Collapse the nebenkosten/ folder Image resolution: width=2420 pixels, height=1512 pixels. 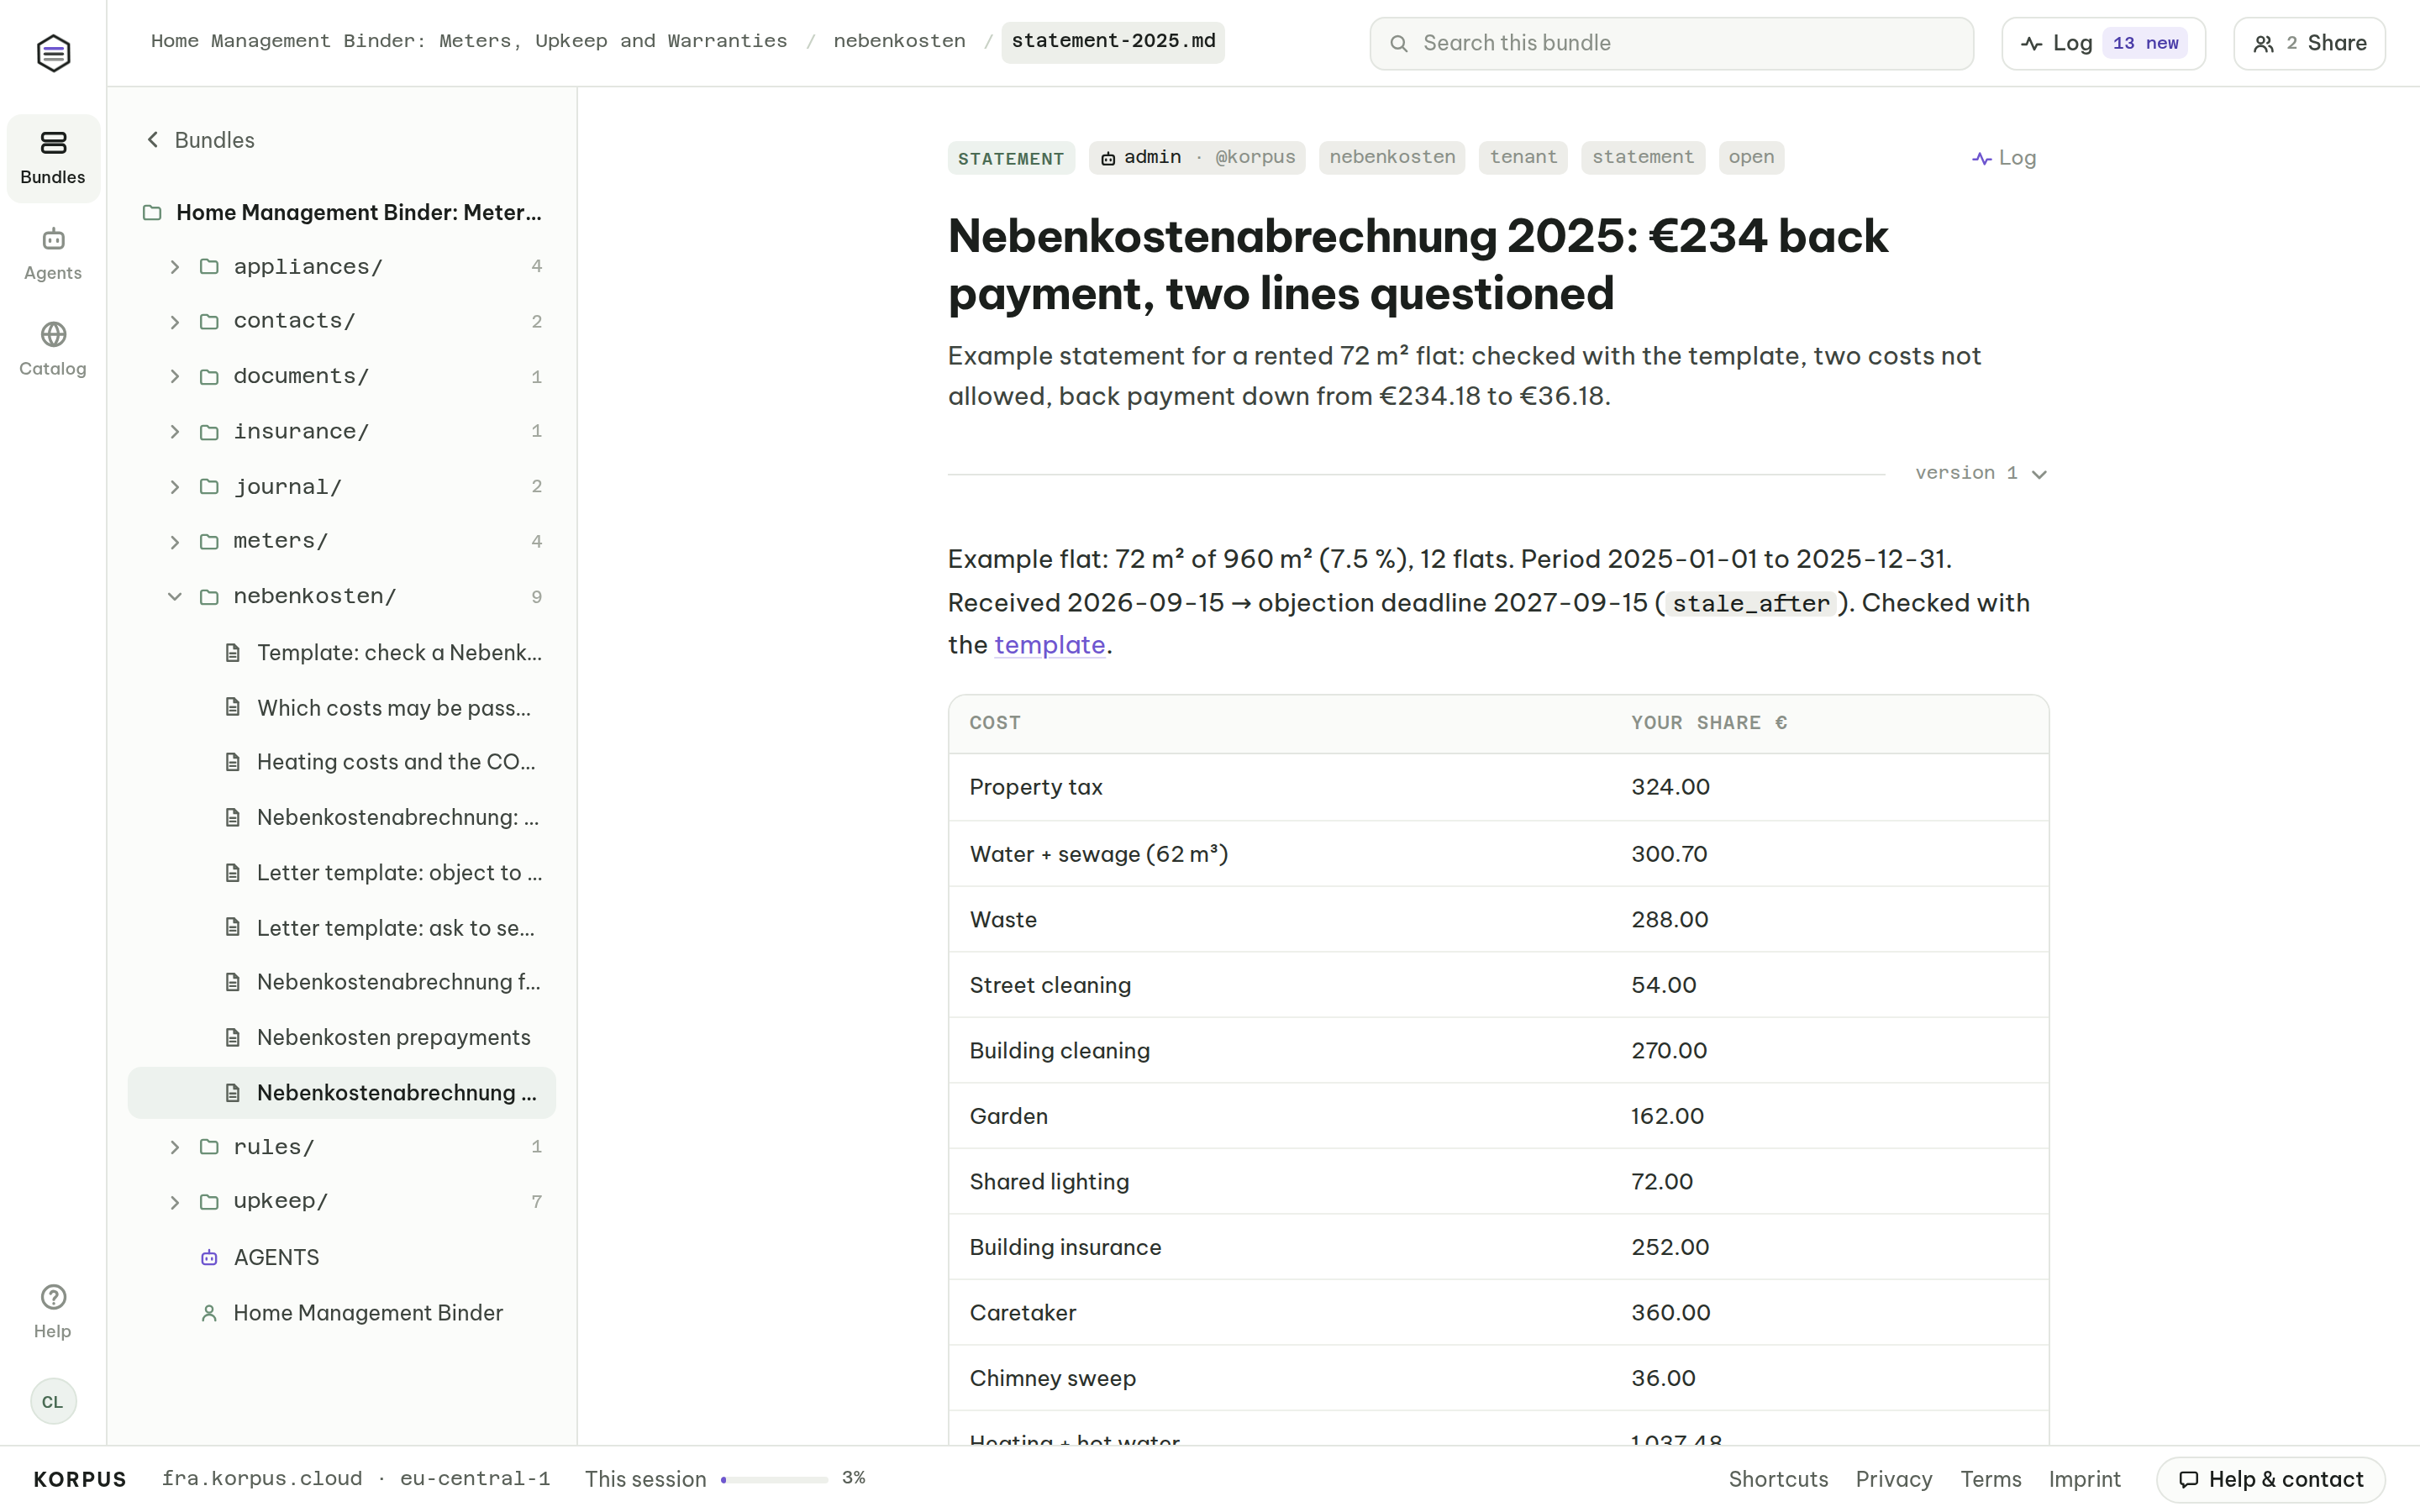(342, 597)
